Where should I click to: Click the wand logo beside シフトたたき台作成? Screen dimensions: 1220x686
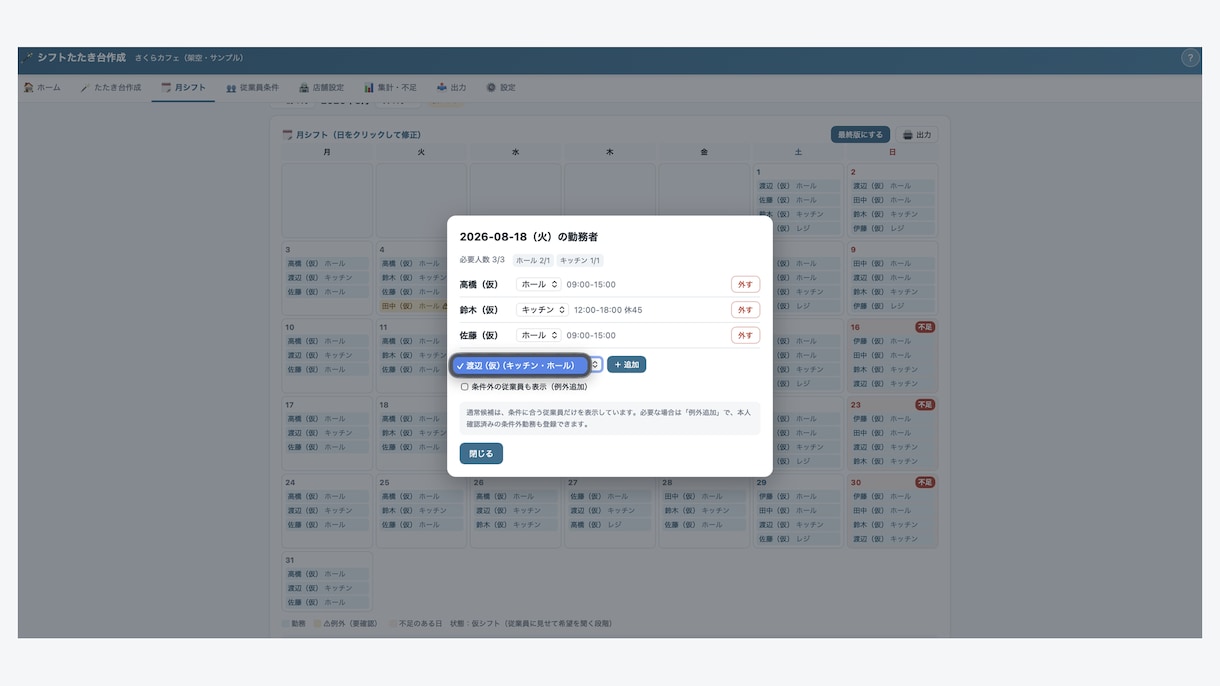[x=27, y=58]
